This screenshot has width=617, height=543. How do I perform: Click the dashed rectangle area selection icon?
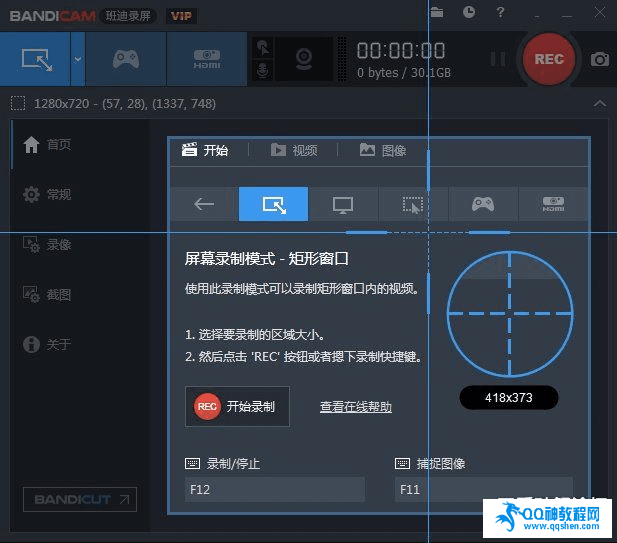tap(18, 103)
